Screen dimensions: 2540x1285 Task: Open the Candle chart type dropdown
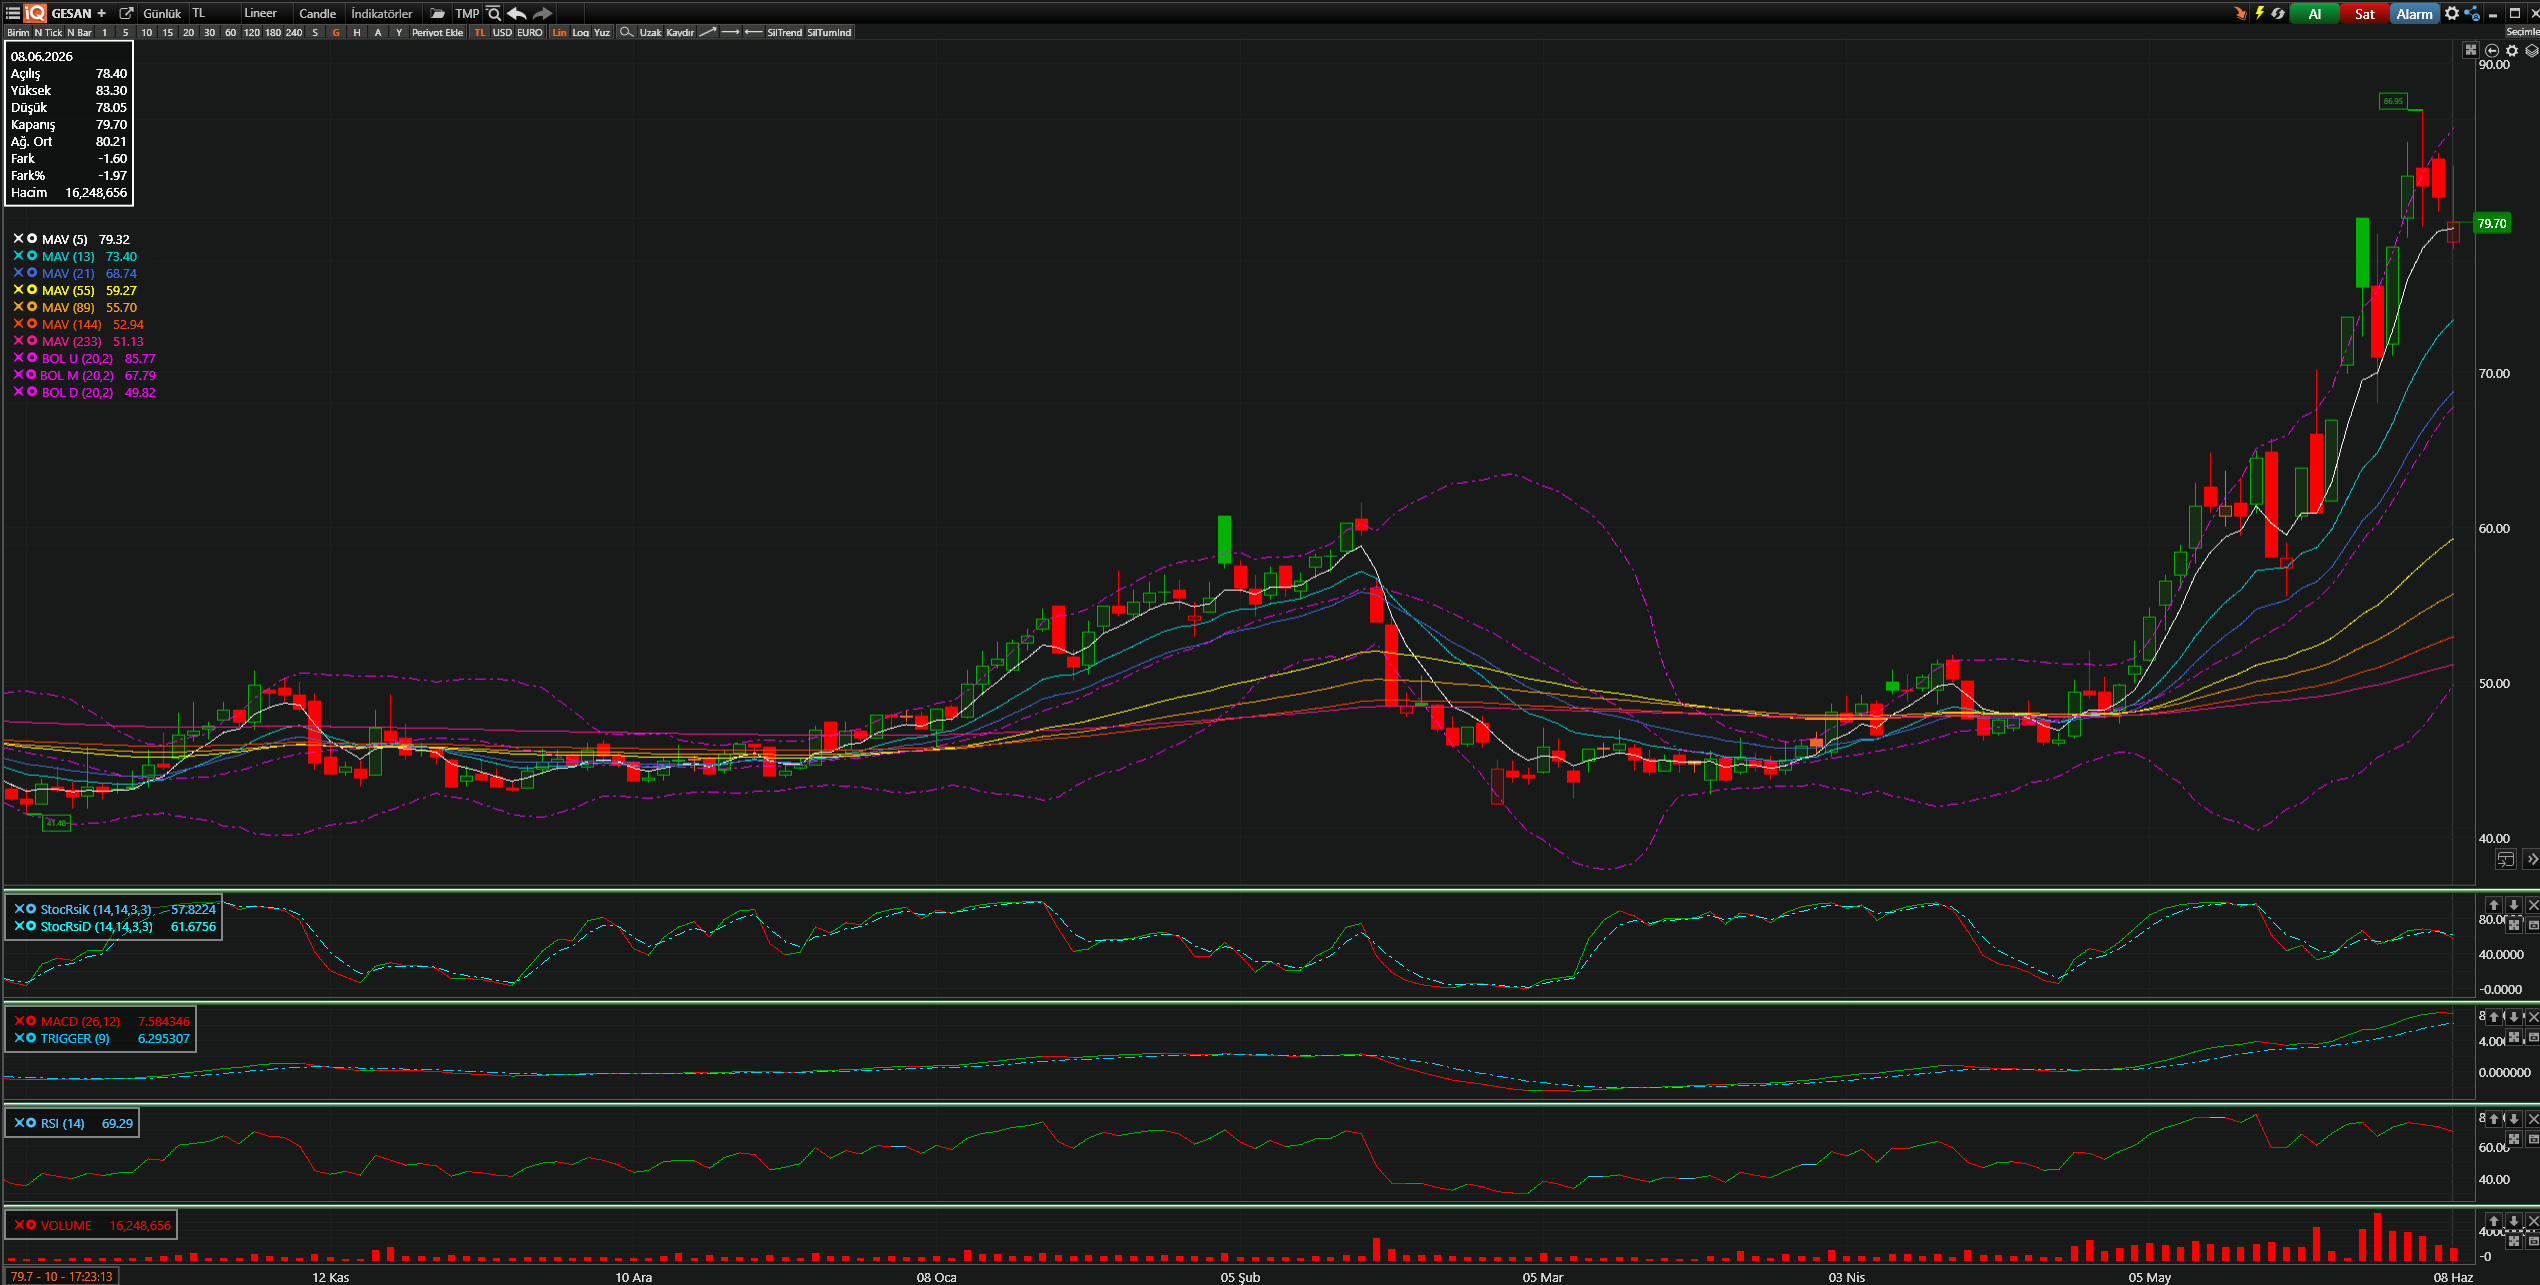318,13
